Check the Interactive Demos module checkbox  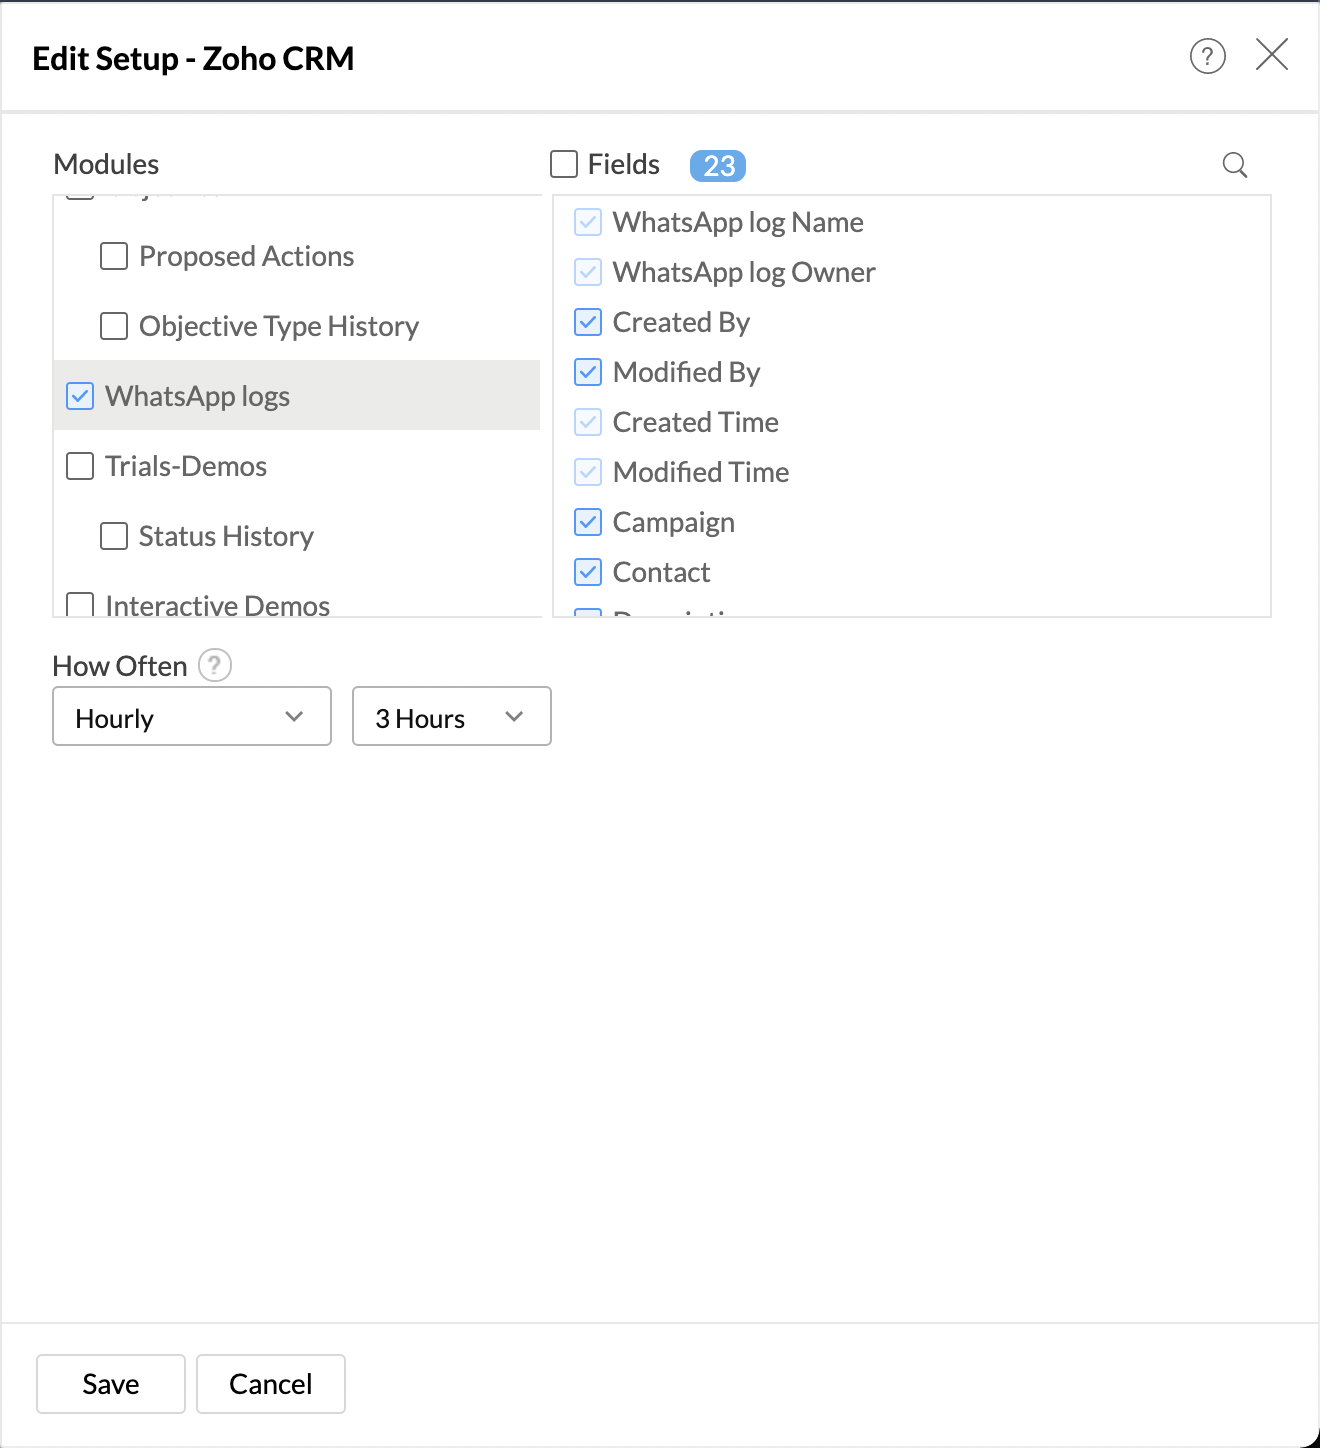coord(80,604)
